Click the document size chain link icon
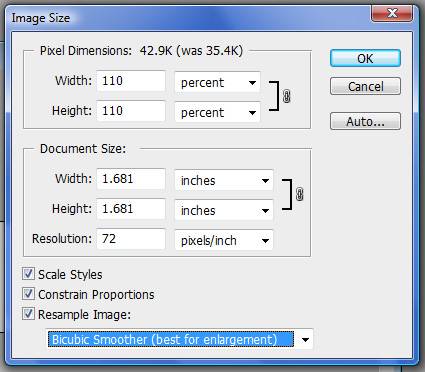425x372 pixels. 299,194
